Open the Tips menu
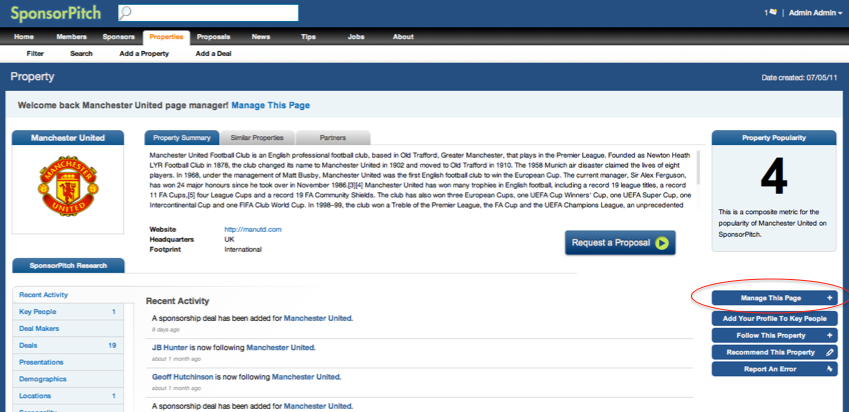The height and width of the screenshot is (412, 849). (308, 37)
